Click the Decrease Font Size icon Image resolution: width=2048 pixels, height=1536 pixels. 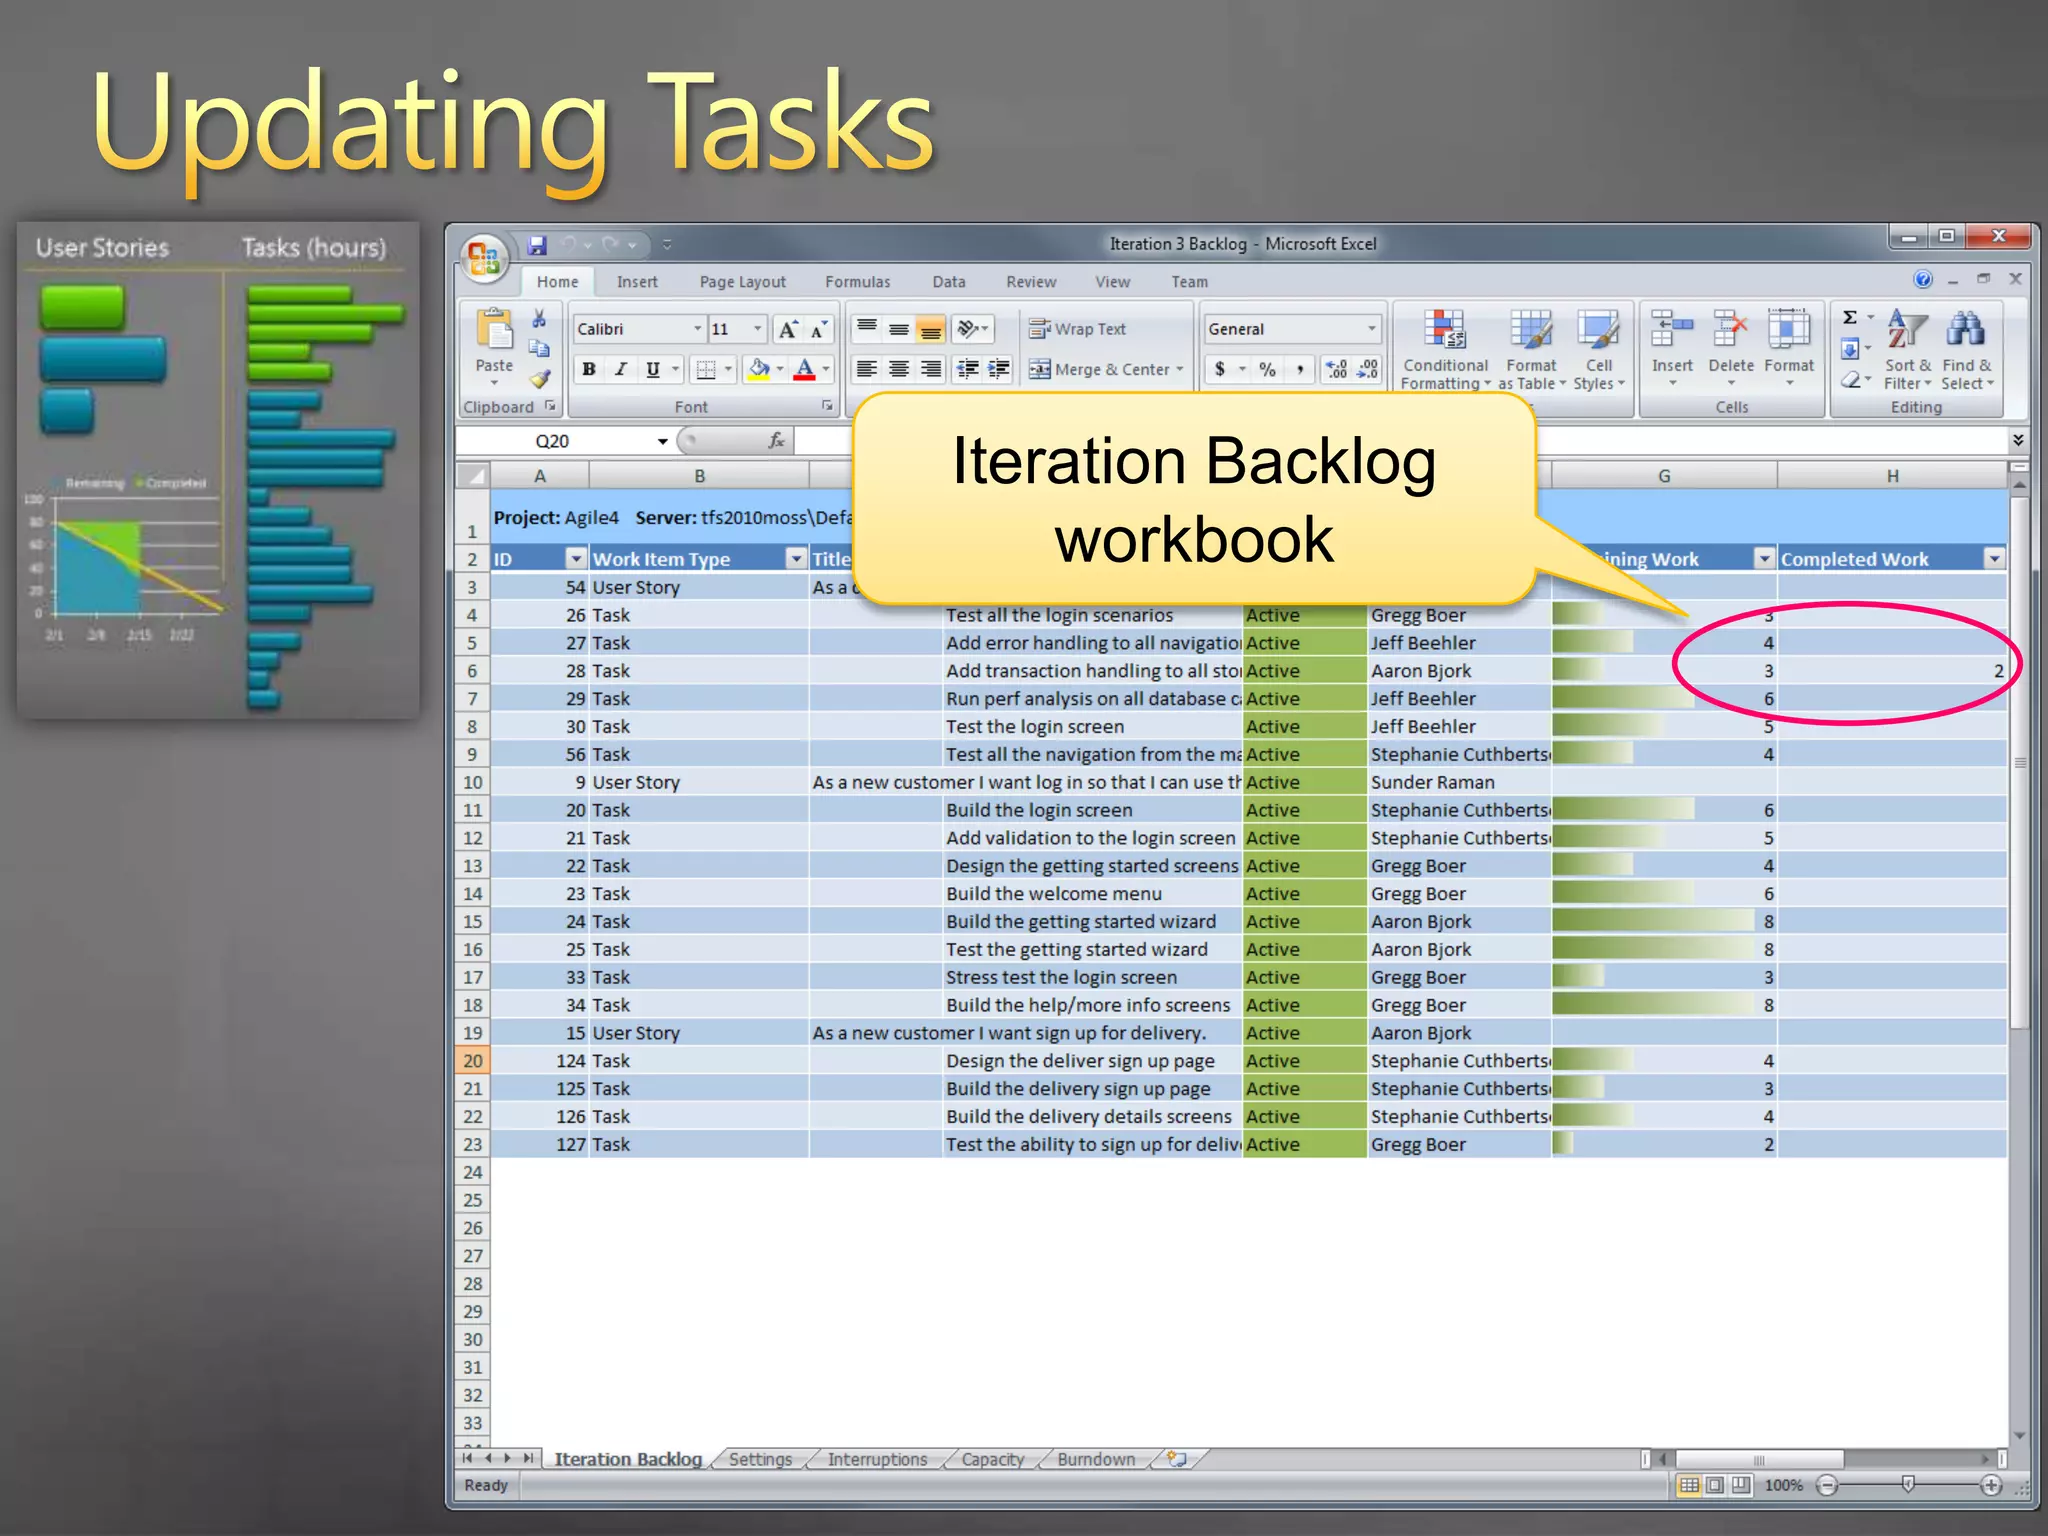pos(818,330)
